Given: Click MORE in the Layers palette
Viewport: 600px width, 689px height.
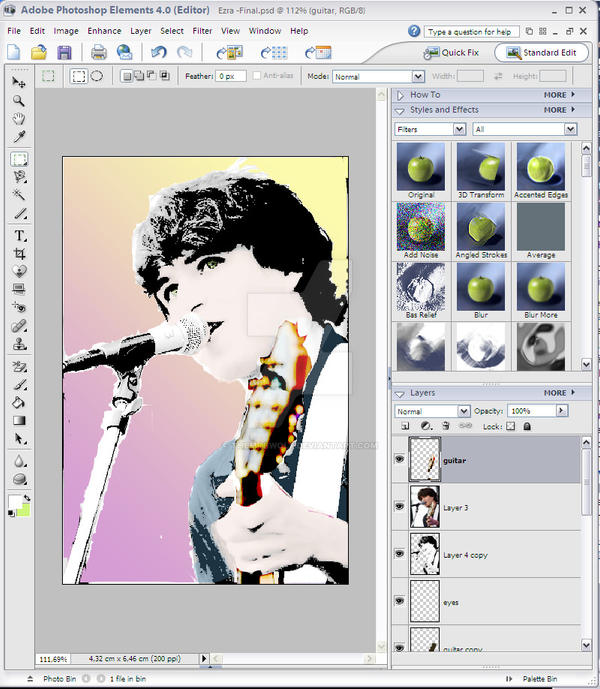Looking at the screenshot, I should (559, 393).
